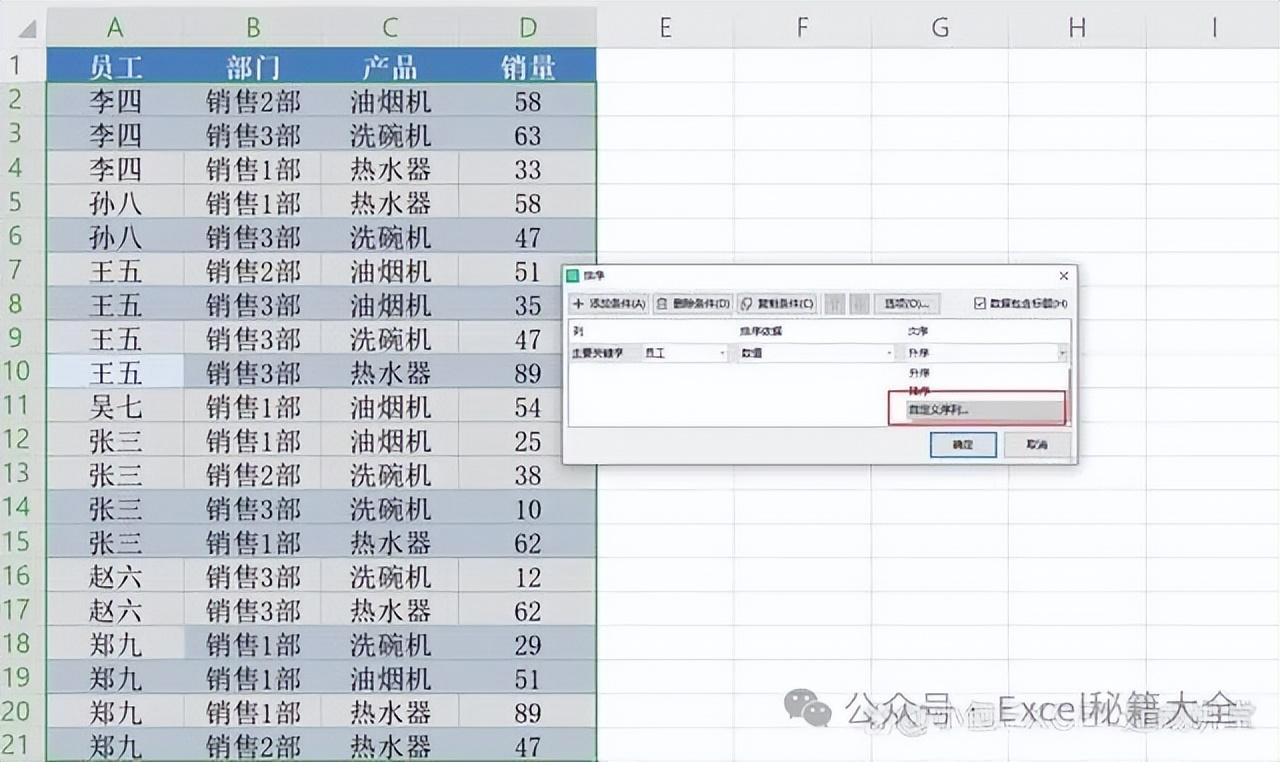Click the 复制条件 button in sort dialog

[x=777, y=303]
